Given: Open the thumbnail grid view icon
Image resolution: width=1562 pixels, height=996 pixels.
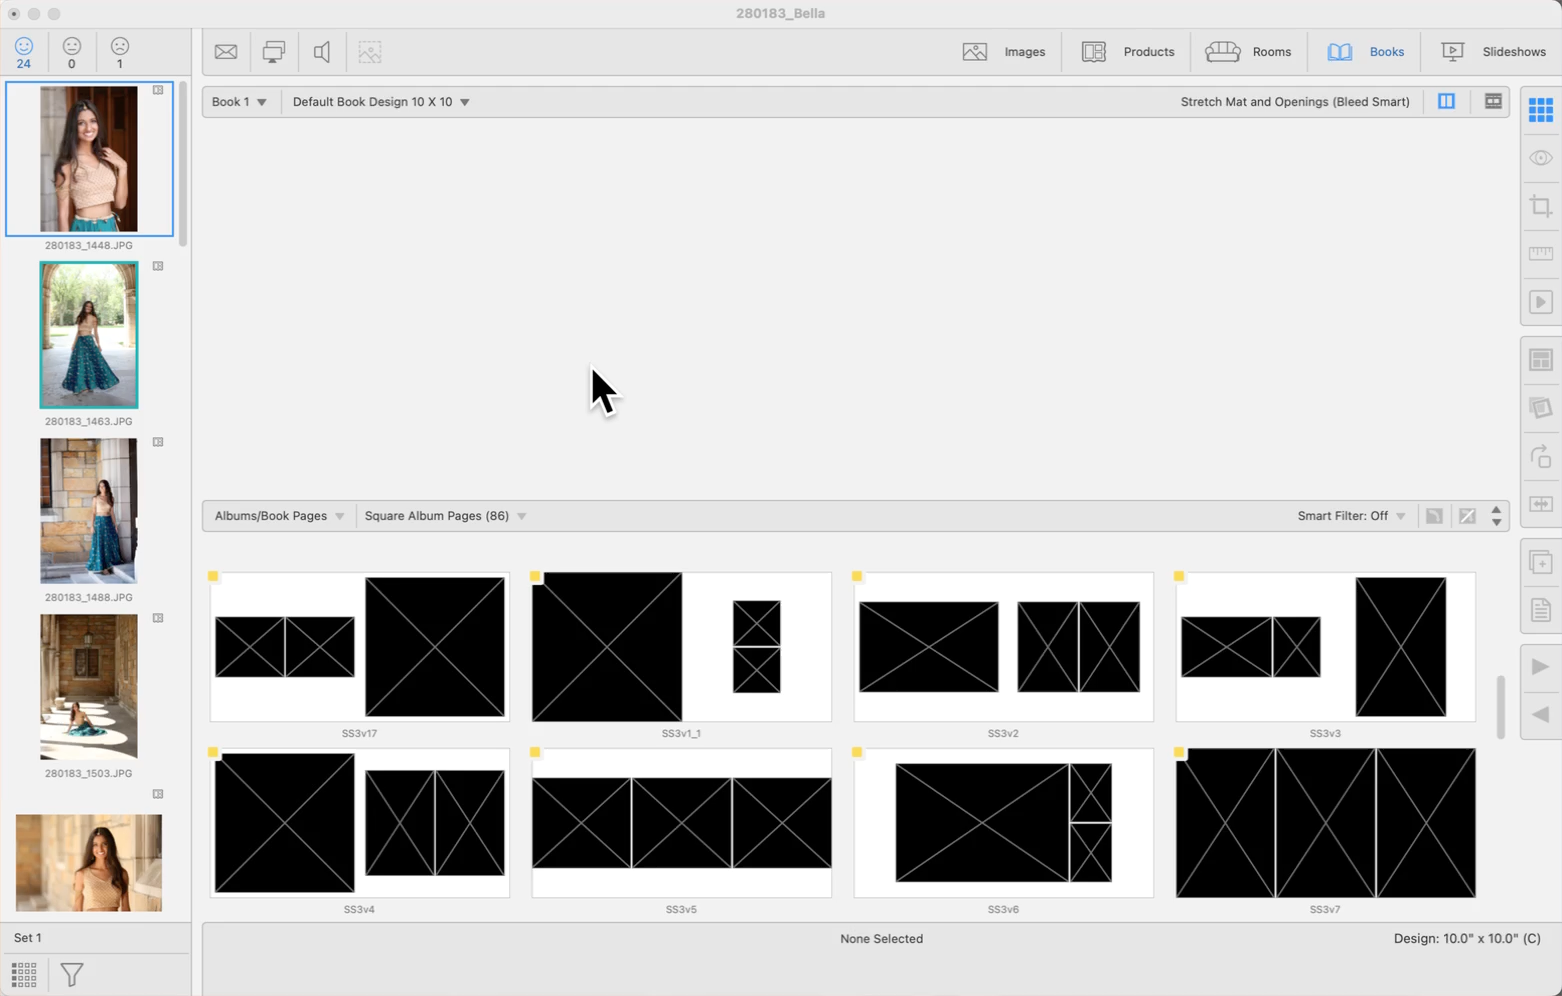Looking at the screenshot, I should click(x=24, y=974).
